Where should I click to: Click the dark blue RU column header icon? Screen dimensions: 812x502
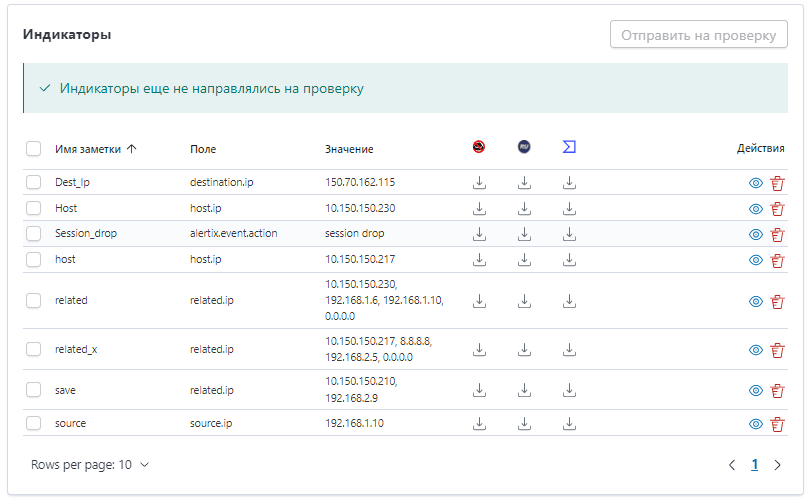pyautogui.click(x=524, y=147)
